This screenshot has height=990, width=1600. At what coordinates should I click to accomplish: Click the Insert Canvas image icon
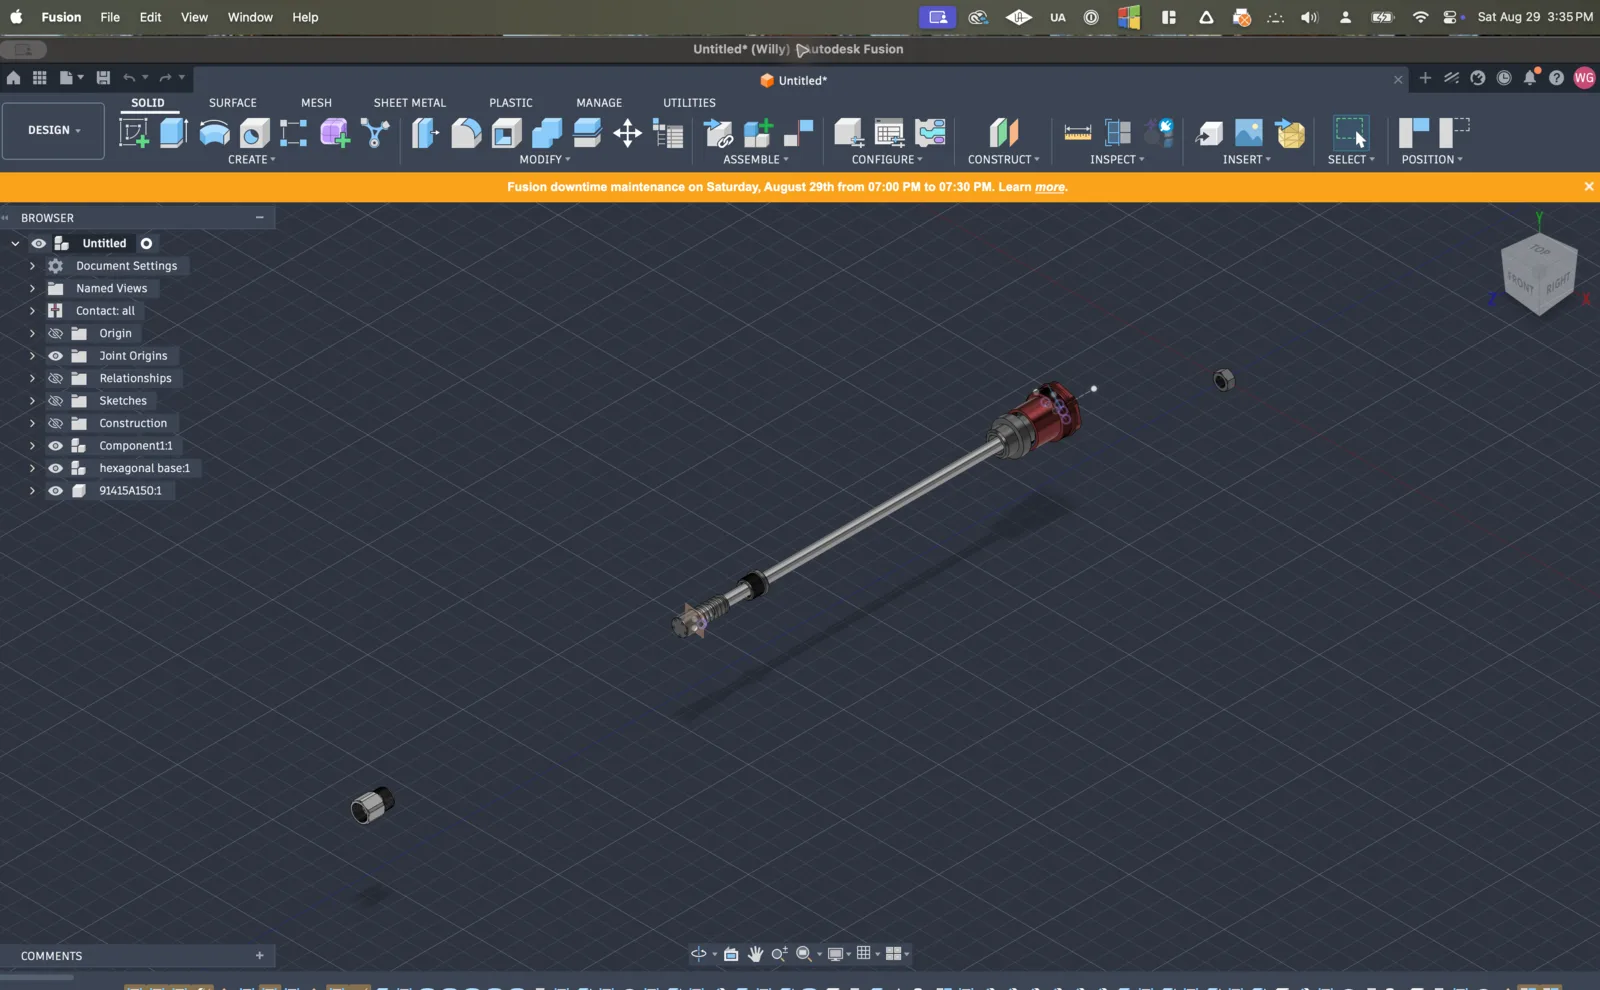tap(1249, 133)
